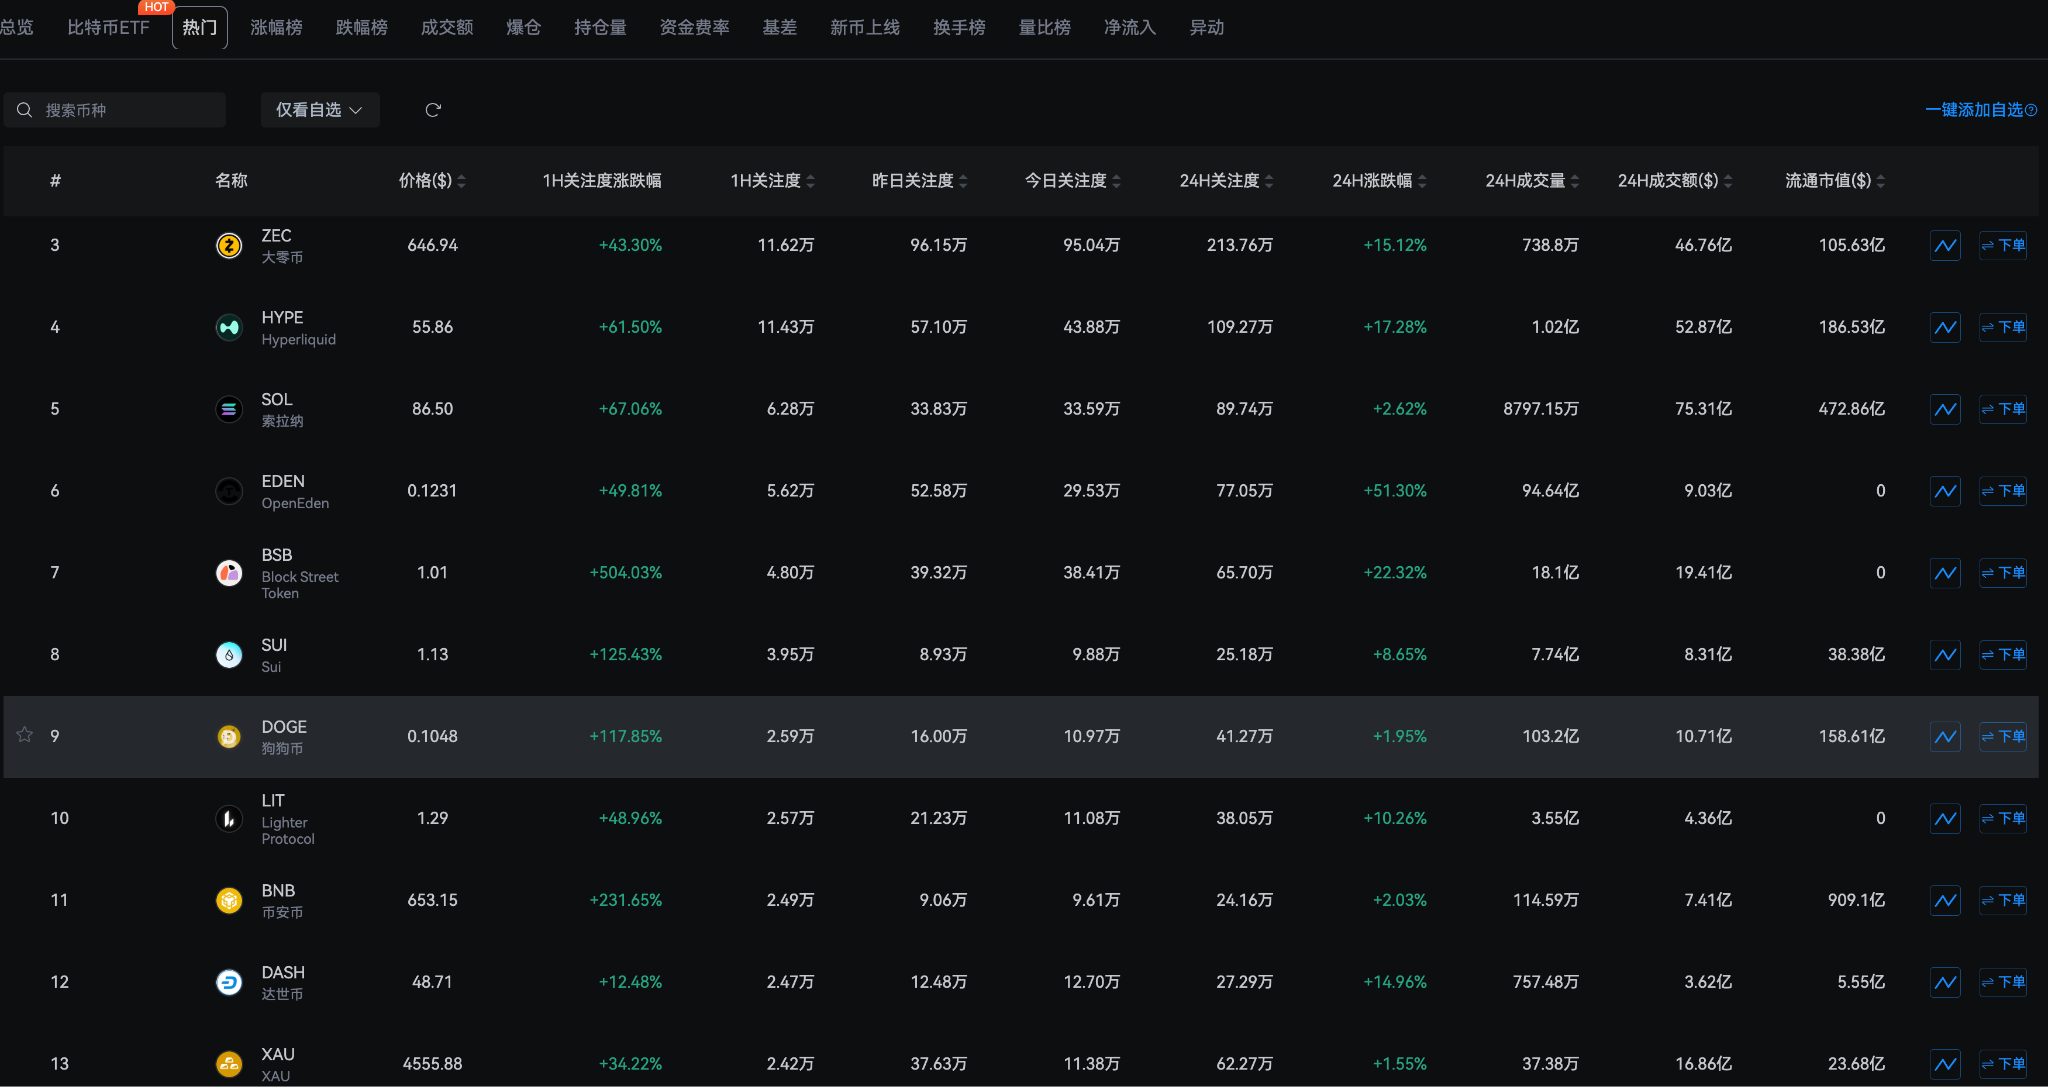
Task: Open the 资金费率 tab
Action: [x=695, y=28]
